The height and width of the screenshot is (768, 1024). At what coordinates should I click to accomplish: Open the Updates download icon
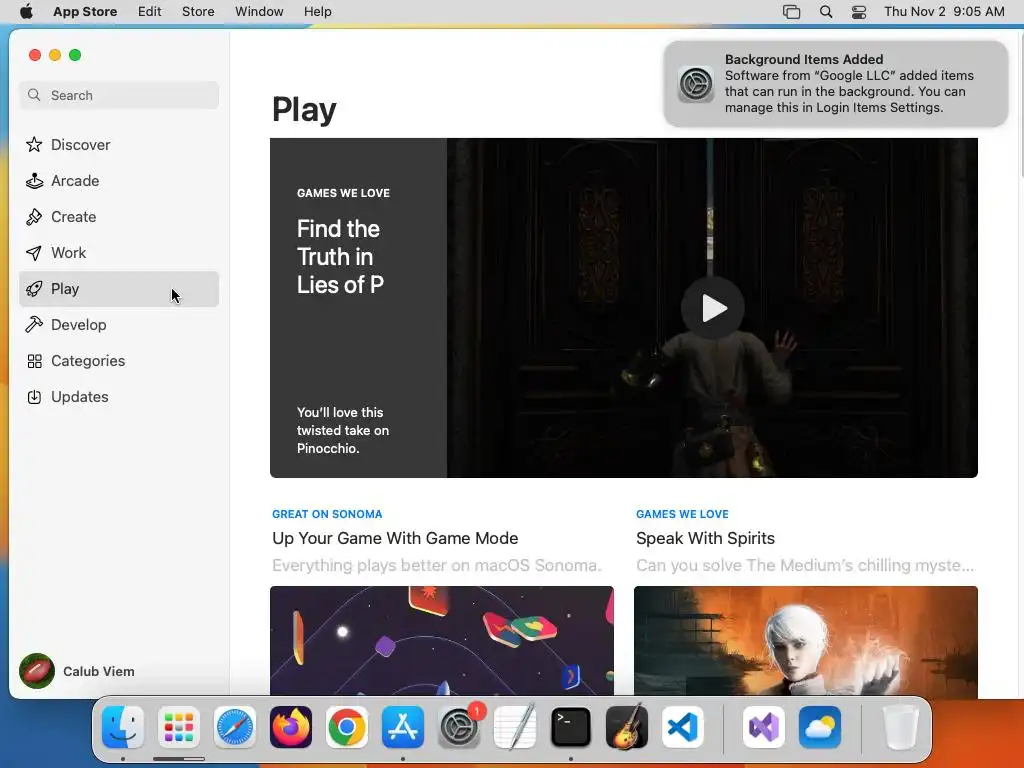pyautogui.click(x=34, y=396)
